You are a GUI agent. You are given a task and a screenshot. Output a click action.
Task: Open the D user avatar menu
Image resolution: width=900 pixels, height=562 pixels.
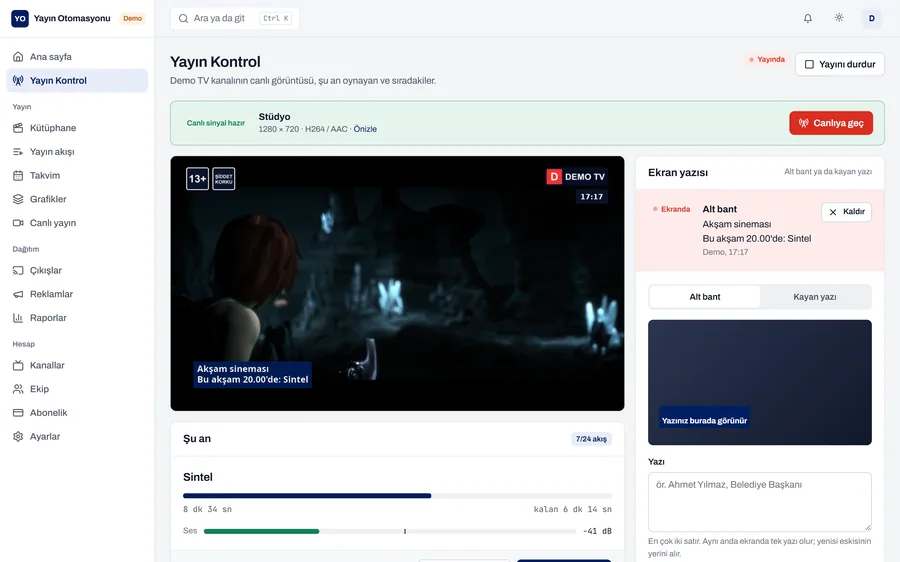pos(871,18)
